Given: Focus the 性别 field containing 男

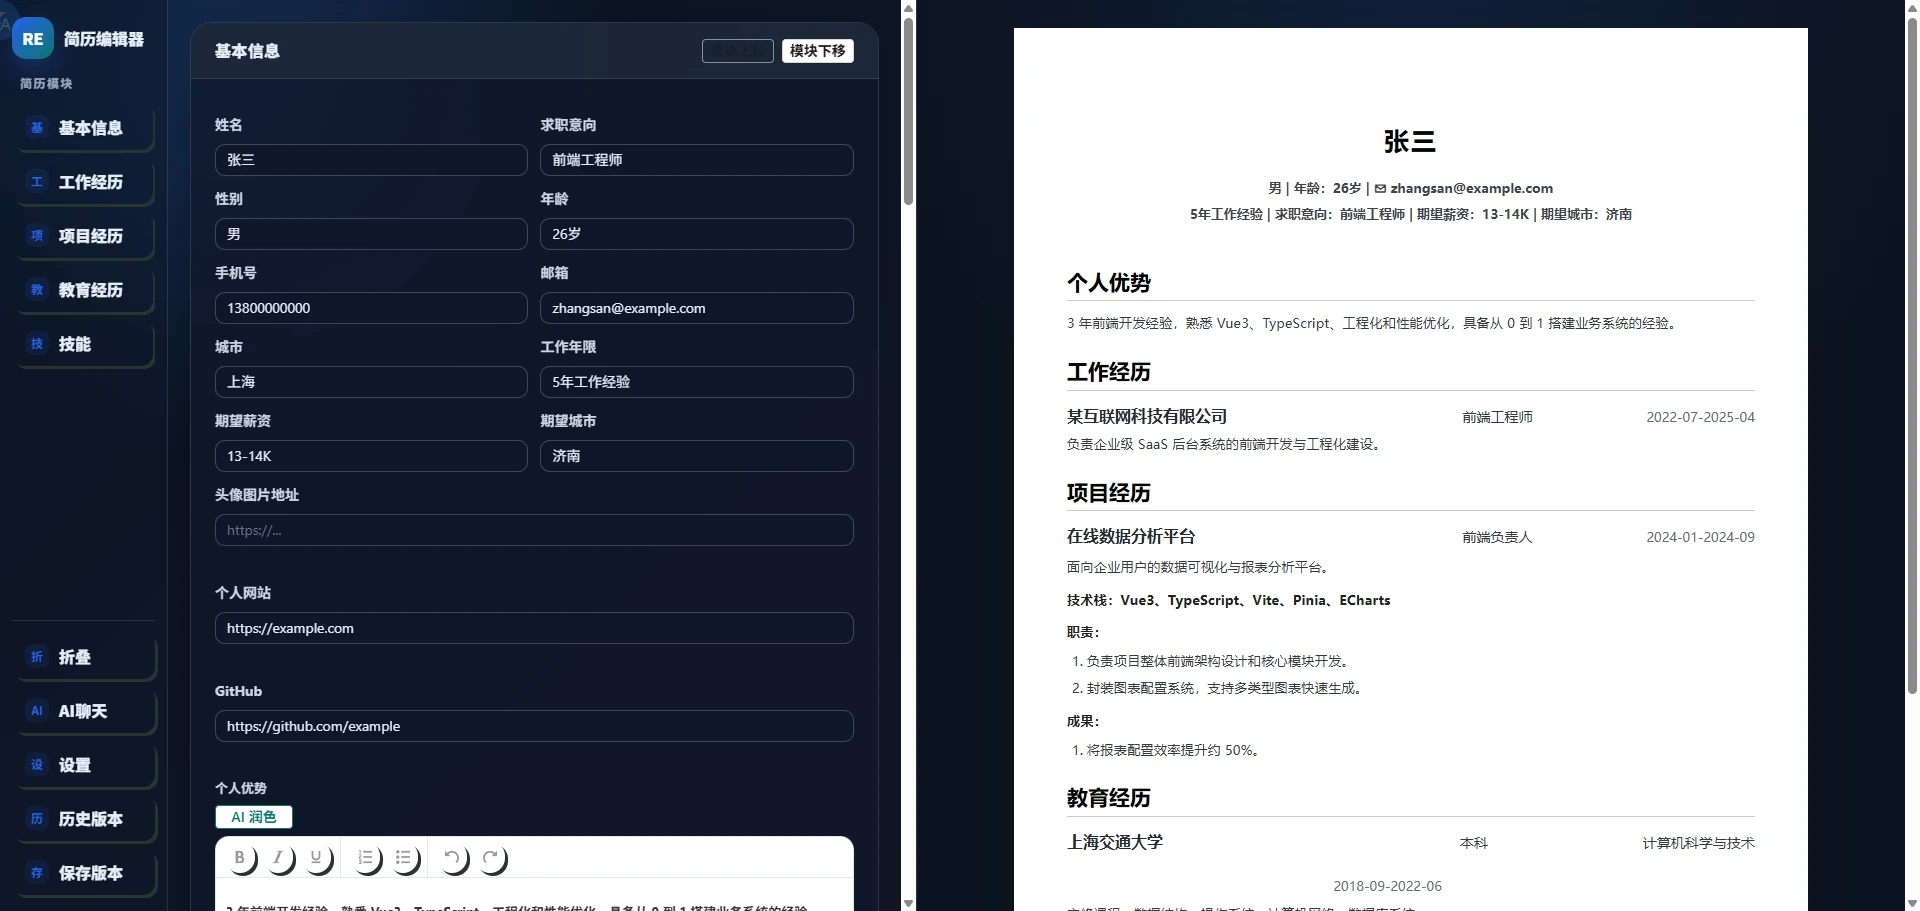Looking at the screenshot, I should (371, 234).
